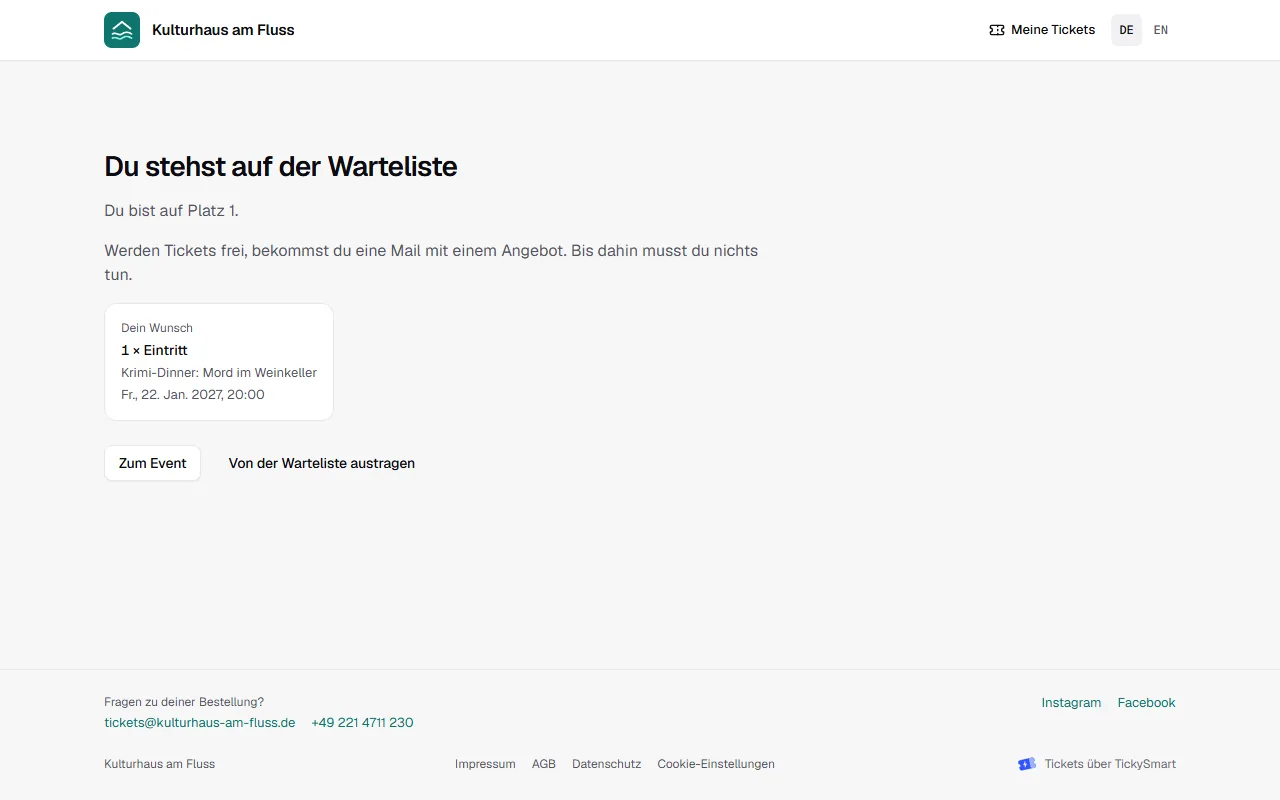Open the Impressum page
1280x800 pixels.
(485, 764)
